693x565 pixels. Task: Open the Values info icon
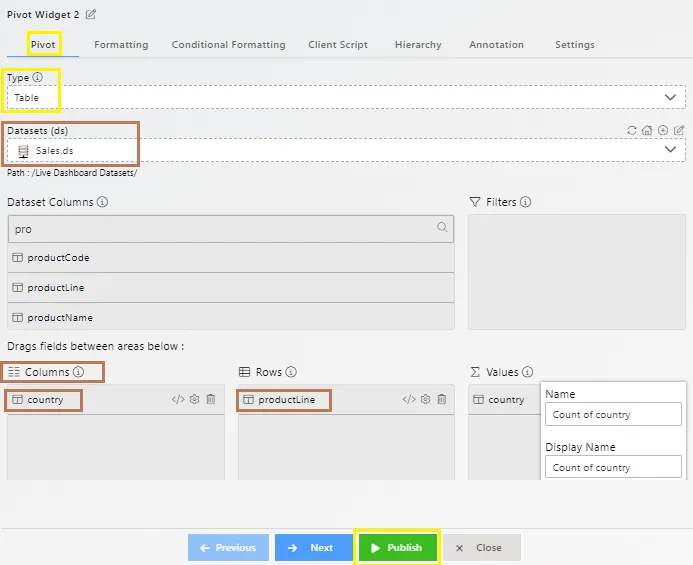(527, 372)
